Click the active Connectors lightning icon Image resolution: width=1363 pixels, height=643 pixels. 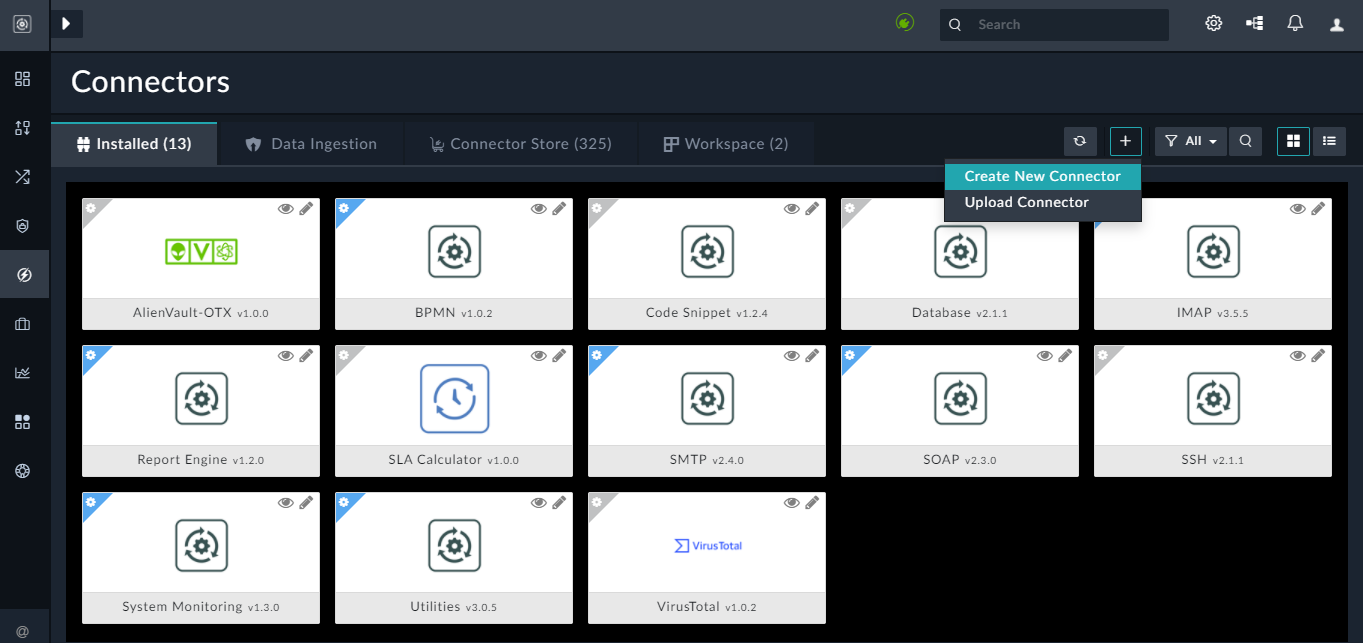pos(22,274)
